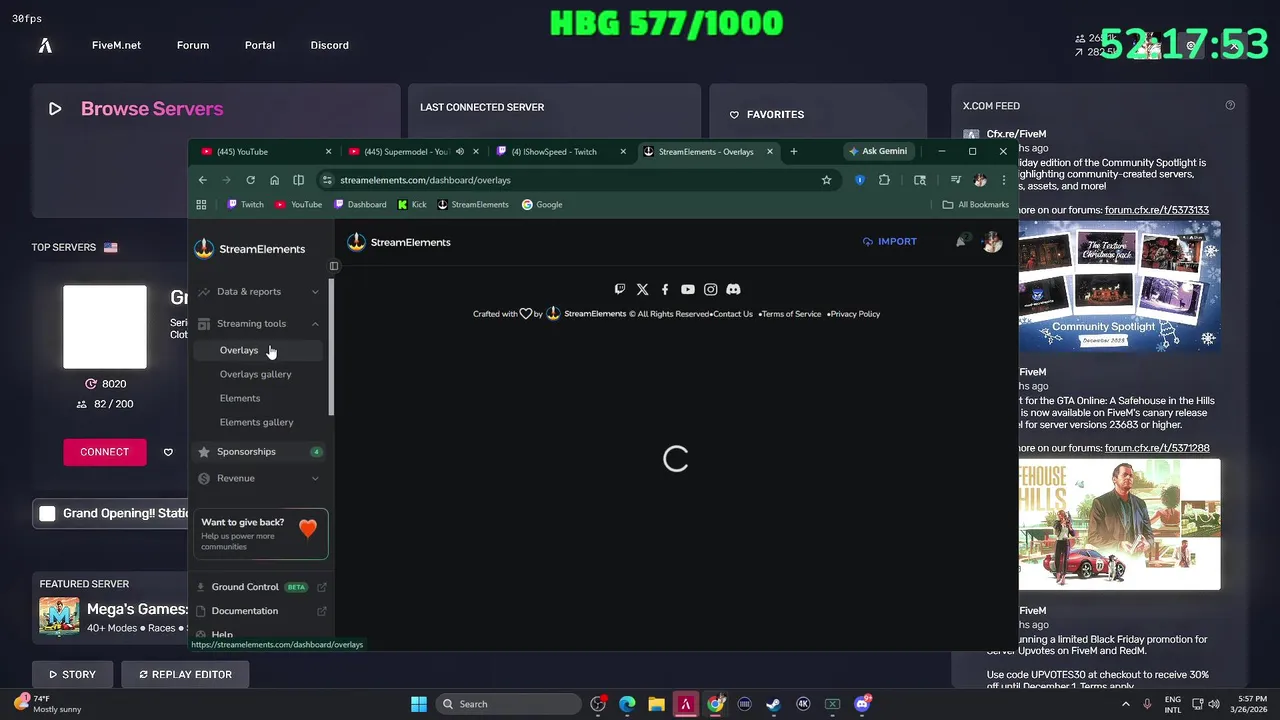Open Microsoft Edge from the taskbar
The height and width of the screenshot is (720, 1280).
pyautogui.click(x=627, y=704)
